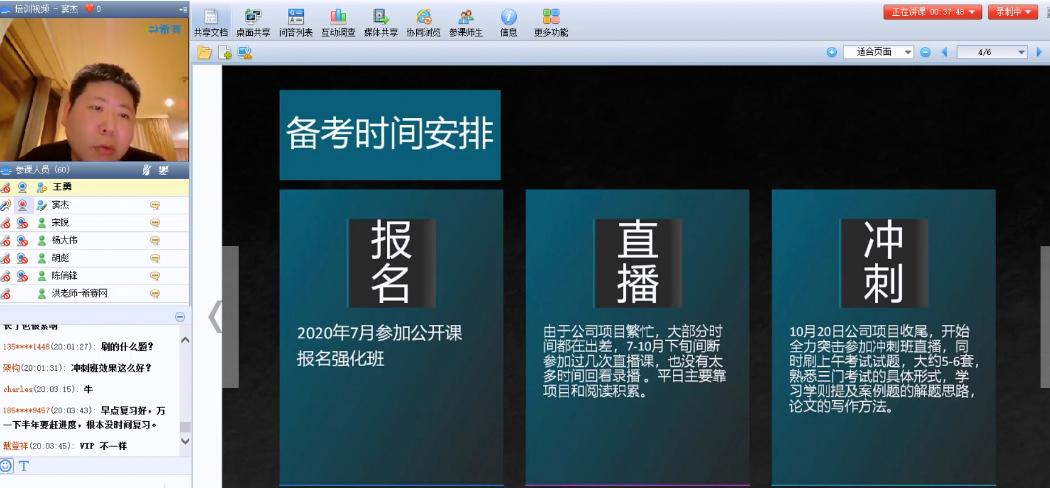Open the 信息 info panel
The height and width of the screenshot is (488, 1050).
508,22
